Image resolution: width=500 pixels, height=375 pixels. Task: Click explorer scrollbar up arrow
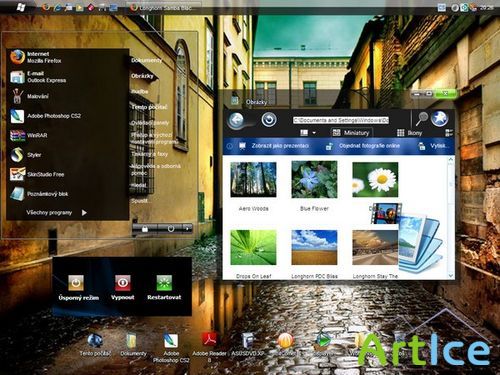tap(451, 160)
